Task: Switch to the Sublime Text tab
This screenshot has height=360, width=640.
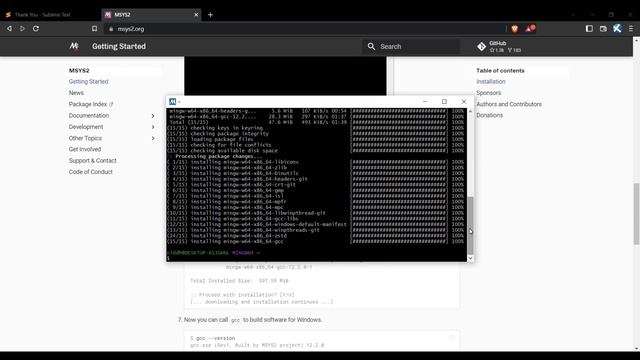Action: pos(41,15)
